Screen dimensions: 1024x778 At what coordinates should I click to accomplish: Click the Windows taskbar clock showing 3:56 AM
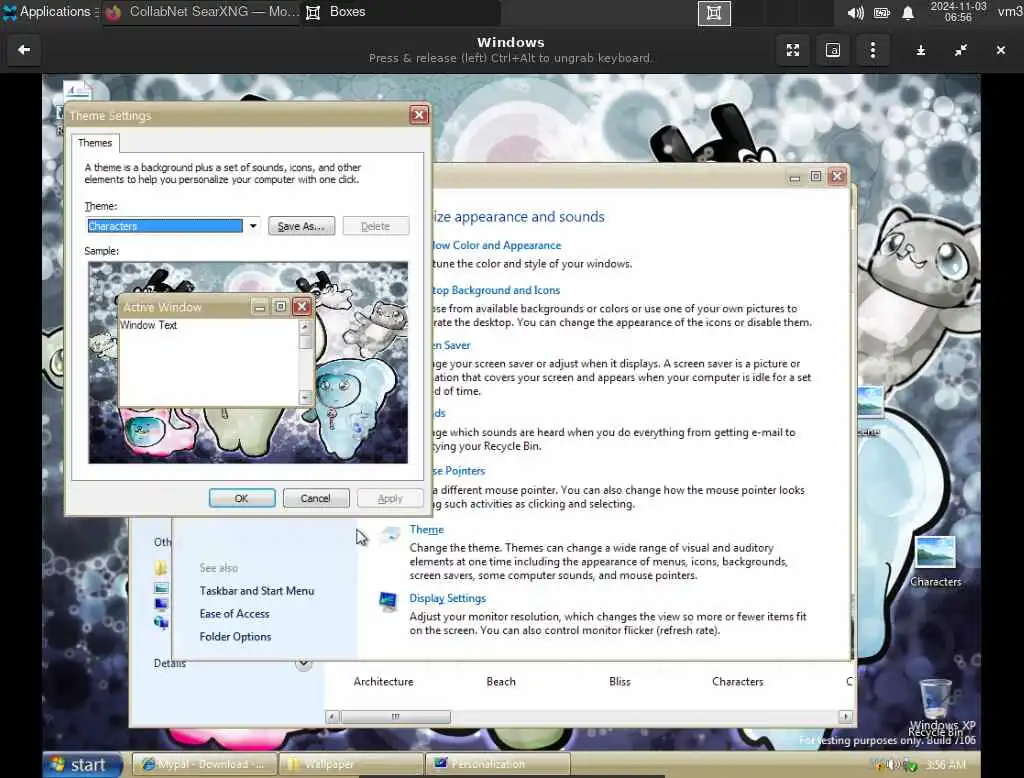pos(945,764)
